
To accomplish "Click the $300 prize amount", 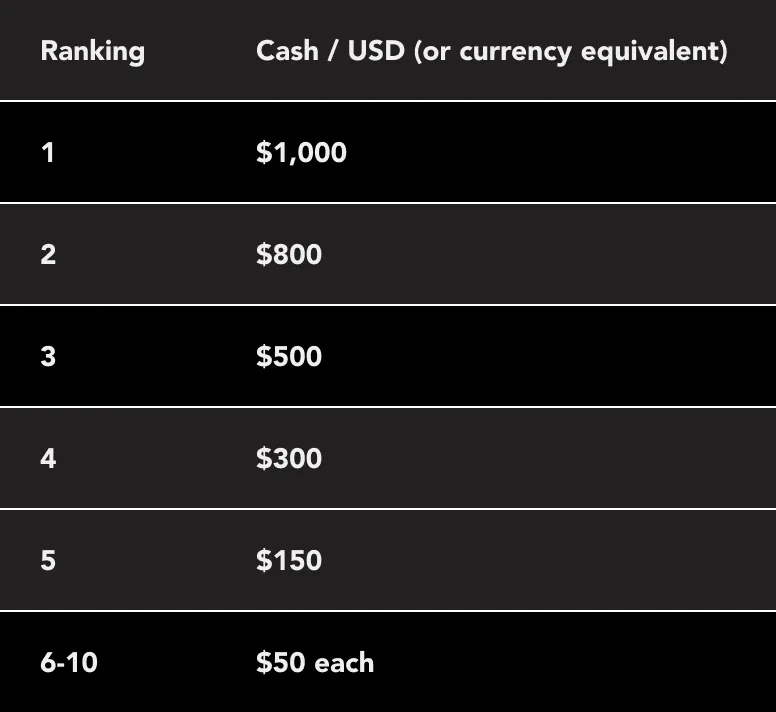I will pyautogui.click(x=289, y=459).
